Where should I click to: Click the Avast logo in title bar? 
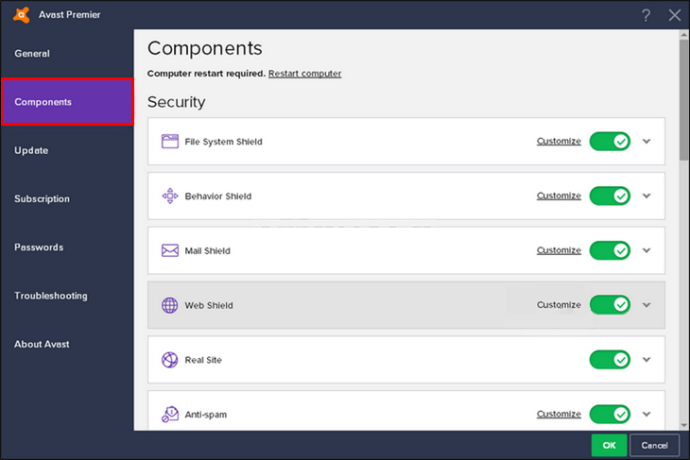(x=21, y=15)
